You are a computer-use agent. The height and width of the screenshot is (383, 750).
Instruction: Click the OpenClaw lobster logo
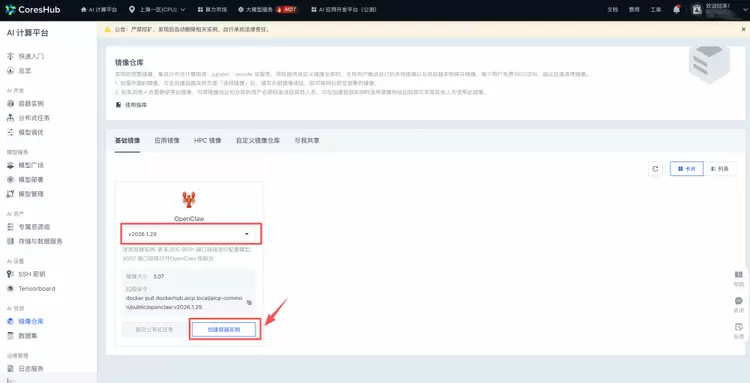189,199
